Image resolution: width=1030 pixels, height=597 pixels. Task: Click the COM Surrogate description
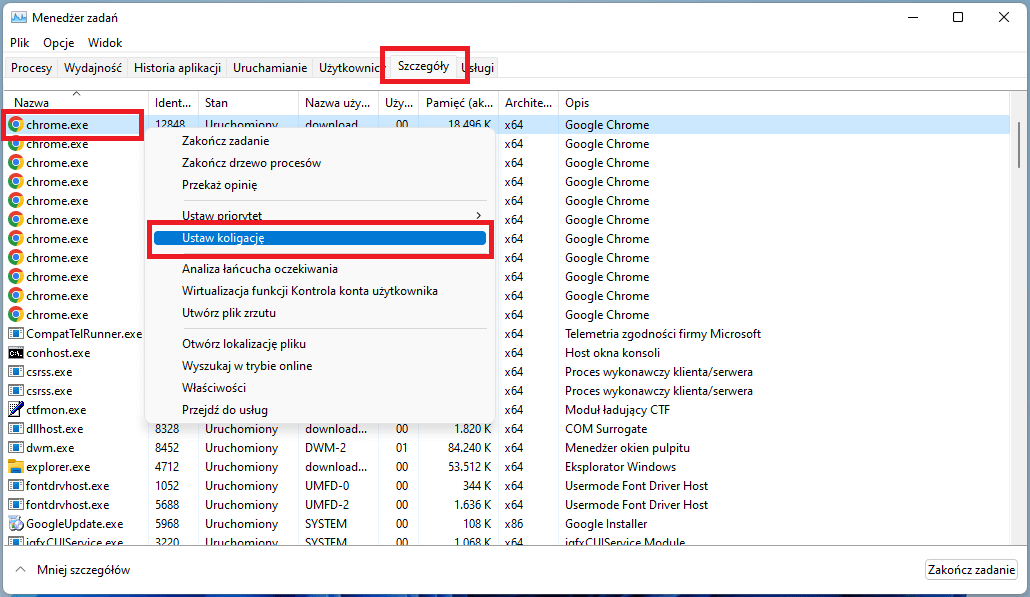(606, 429)
